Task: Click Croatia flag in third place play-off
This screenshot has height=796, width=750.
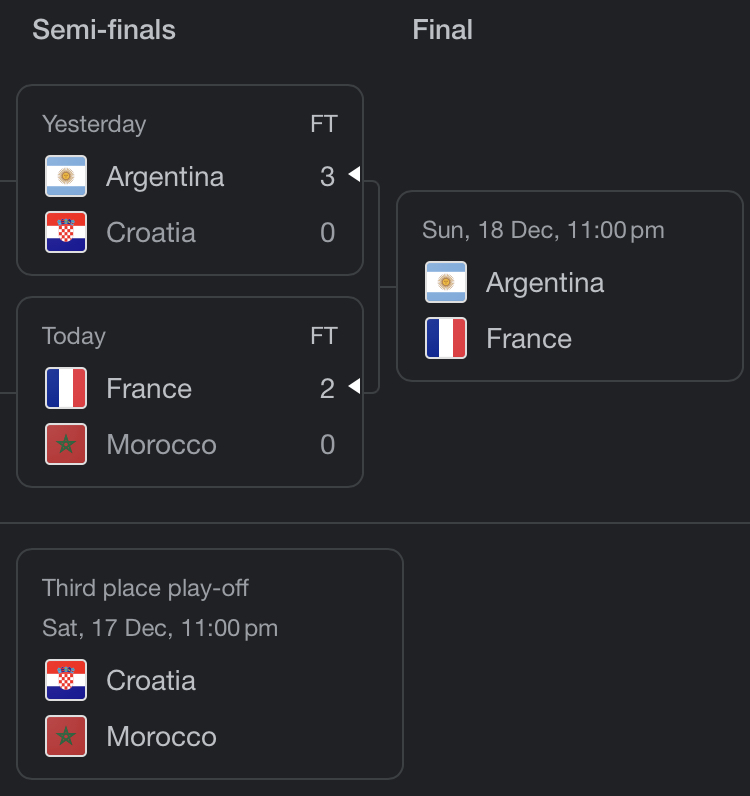Action: point(66,680)
